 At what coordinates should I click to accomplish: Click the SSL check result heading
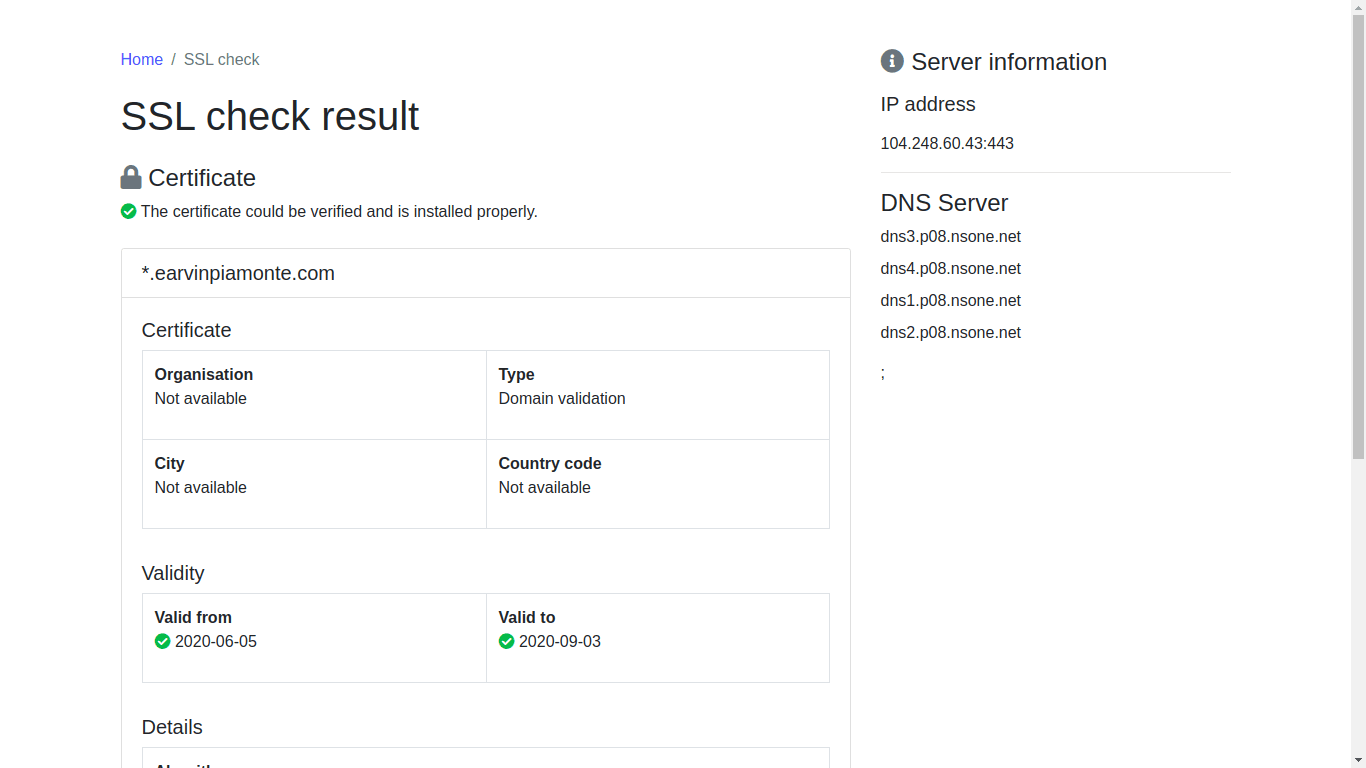(x=270, y=116)
